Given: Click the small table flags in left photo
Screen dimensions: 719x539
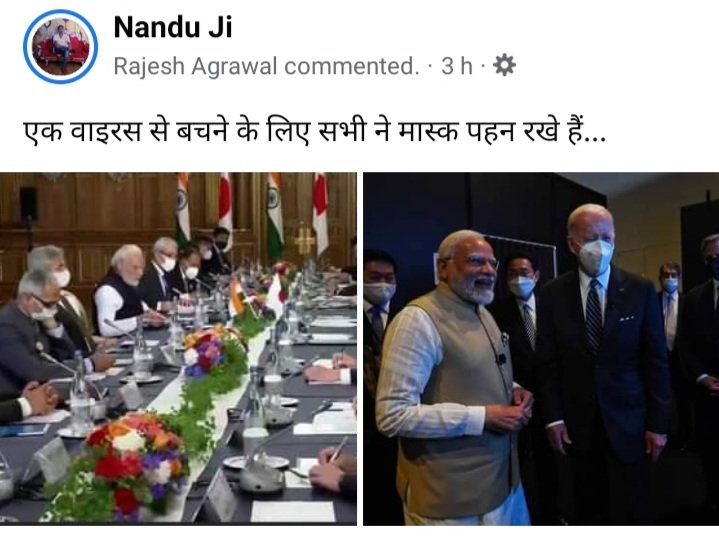Looking at the screenshot, I should pyautogui.click(x=257, y=296).
